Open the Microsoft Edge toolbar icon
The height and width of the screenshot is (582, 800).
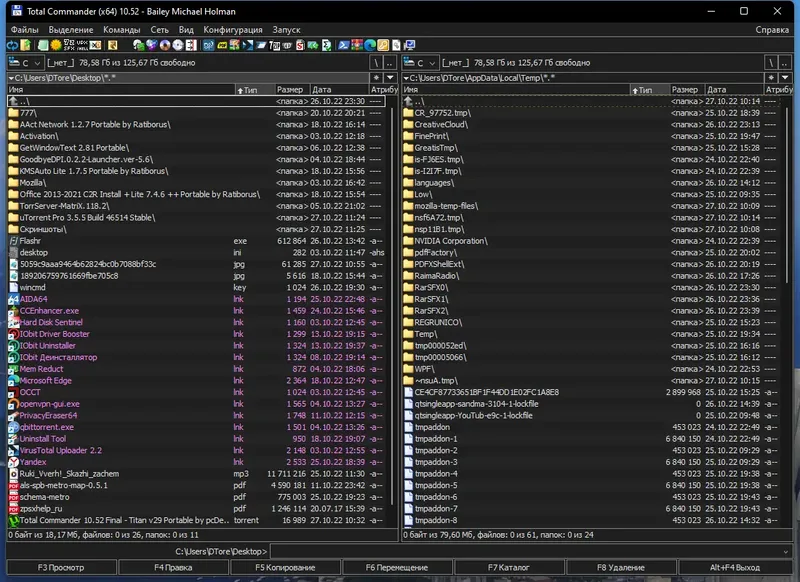pyautogui.click(x=369, y=45)
